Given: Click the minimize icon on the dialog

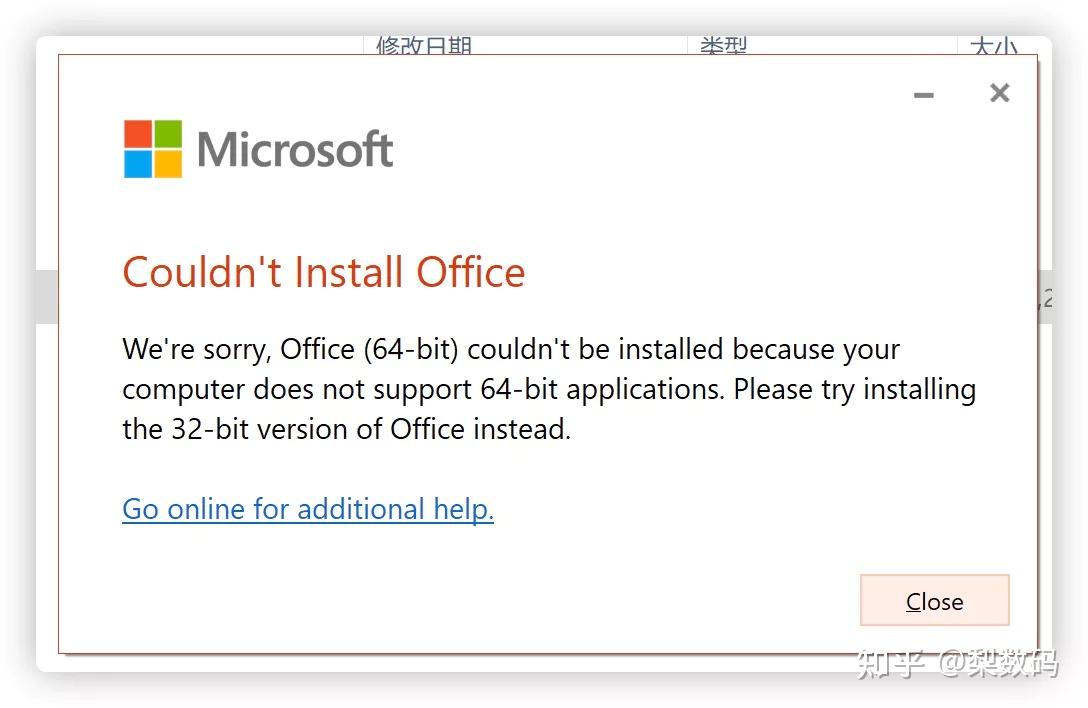Looking at the screenshot, I should [x=922, y=93].
